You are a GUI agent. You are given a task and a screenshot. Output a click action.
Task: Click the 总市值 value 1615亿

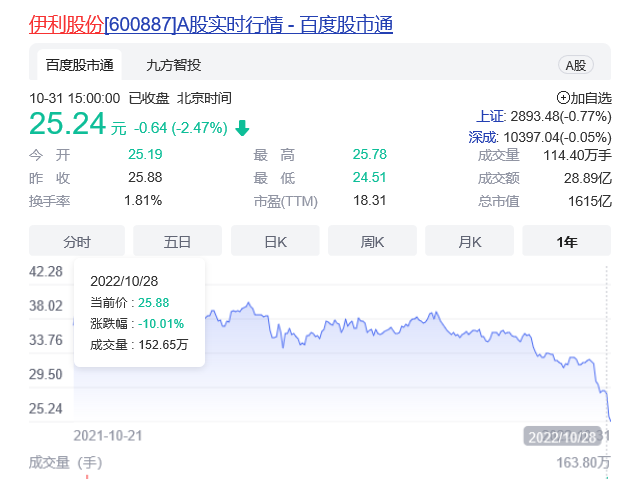click(590, 201)
